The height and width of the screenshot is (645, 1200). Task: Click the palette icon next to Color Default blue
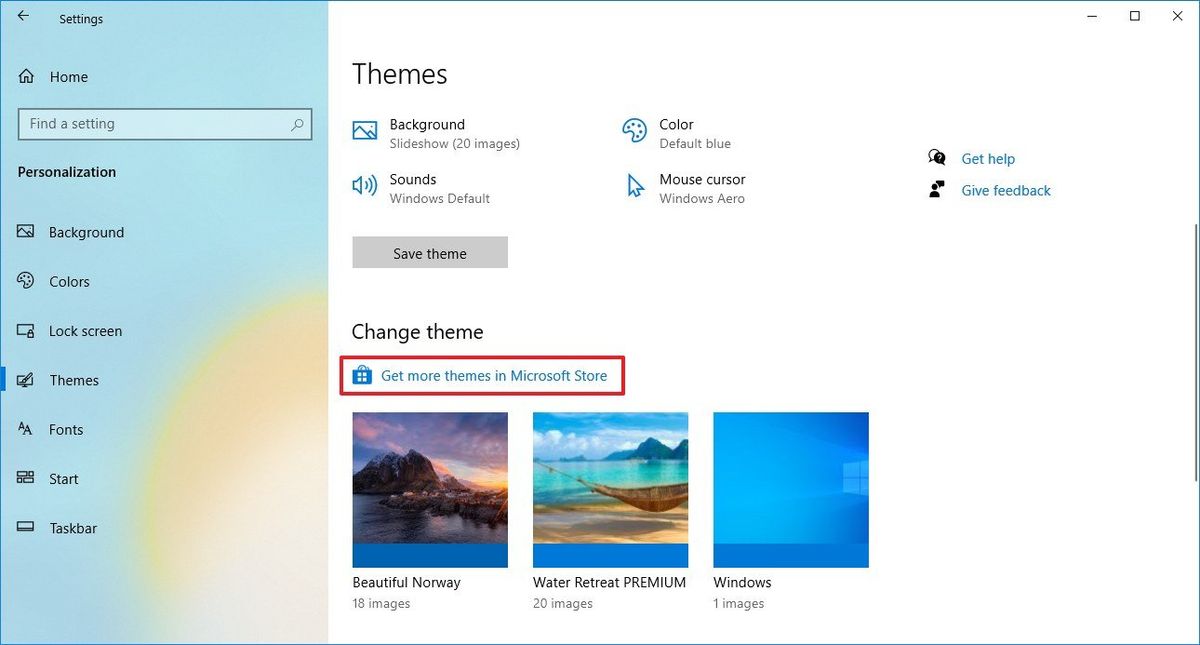click(x=633, y=130)
